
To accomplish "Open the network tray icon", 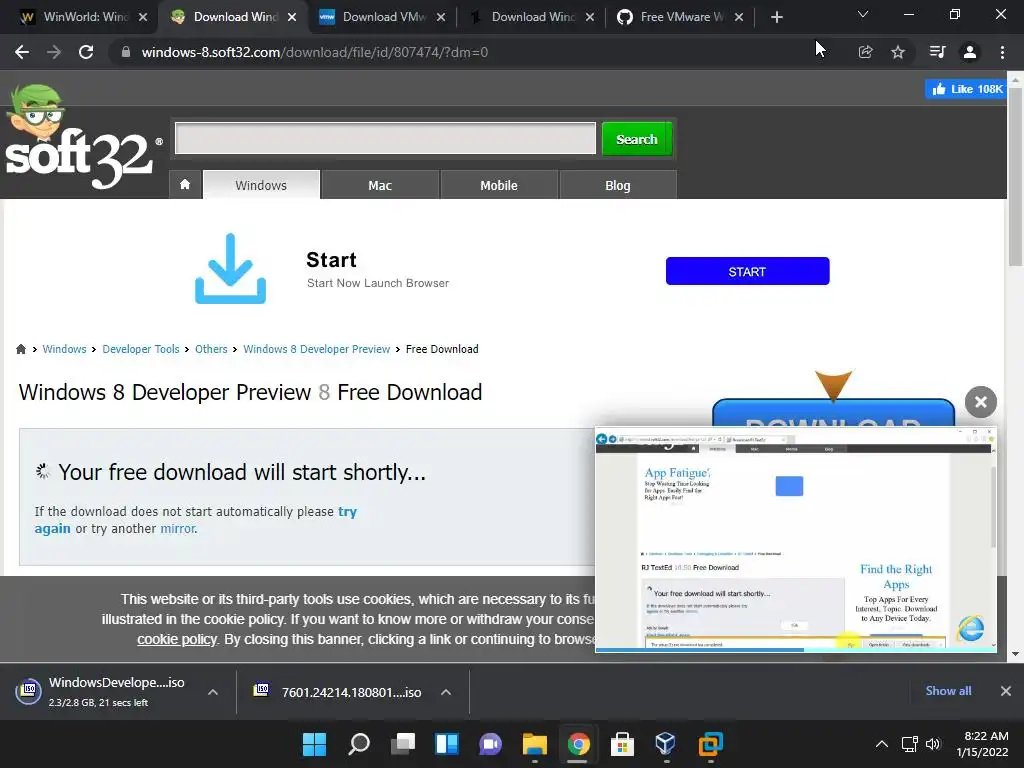I will coord(909,744).
